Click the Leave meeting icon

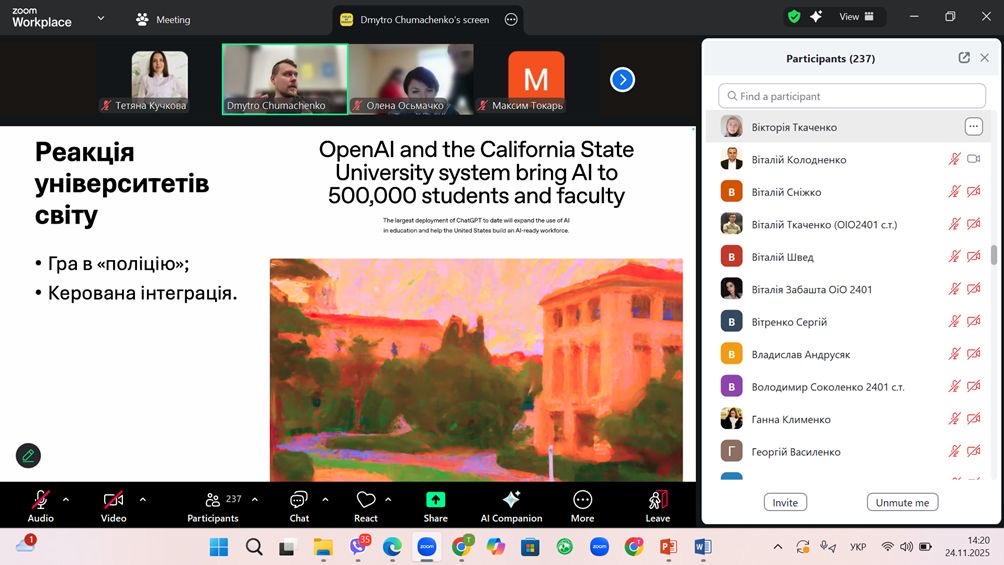click(657, 500)
